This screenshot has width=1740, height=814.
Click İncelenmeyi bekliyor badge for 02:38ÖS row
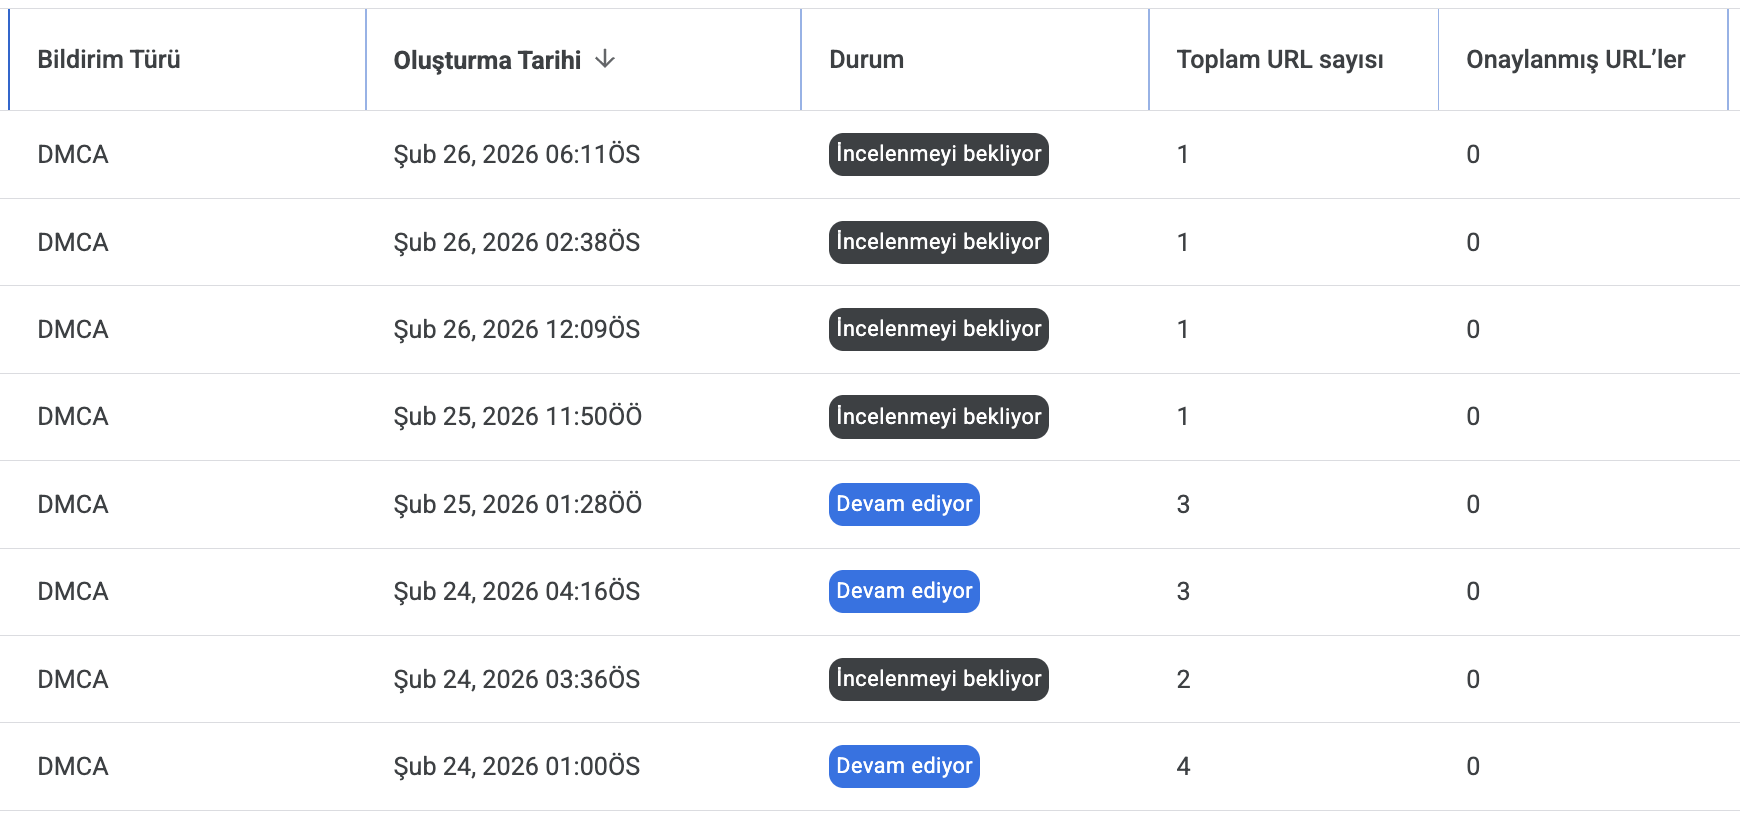click(x=938, y=242)
